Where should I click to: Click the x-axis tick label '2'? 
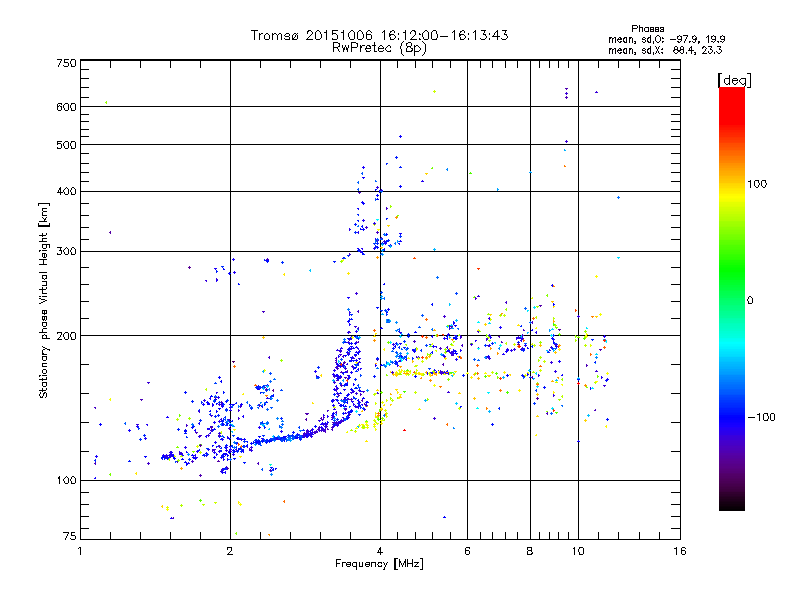(x=230, y=551)
